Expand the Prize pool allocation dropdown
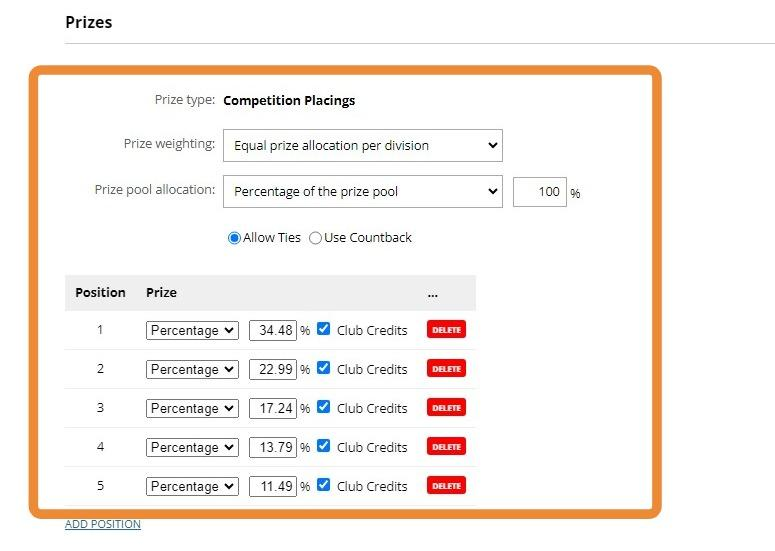The height and width of the screenshot is (551, 775). [x=362, y=191]
